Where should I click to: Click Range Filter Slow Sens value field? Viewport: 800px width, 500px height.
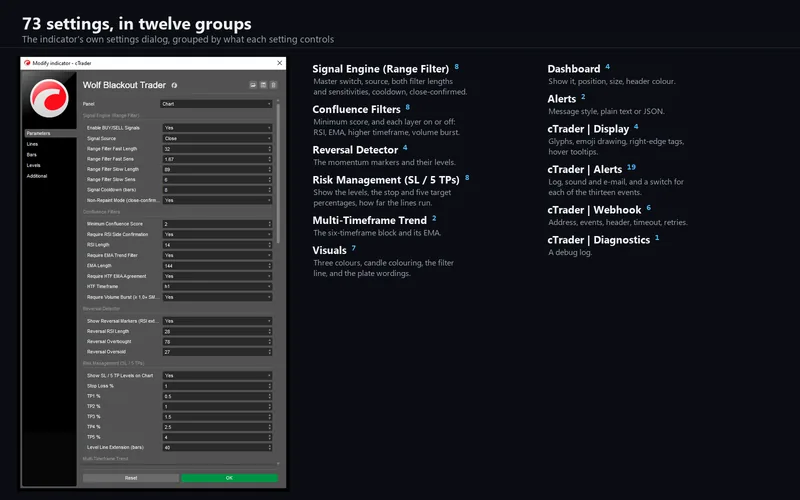(x=217, y=180)
